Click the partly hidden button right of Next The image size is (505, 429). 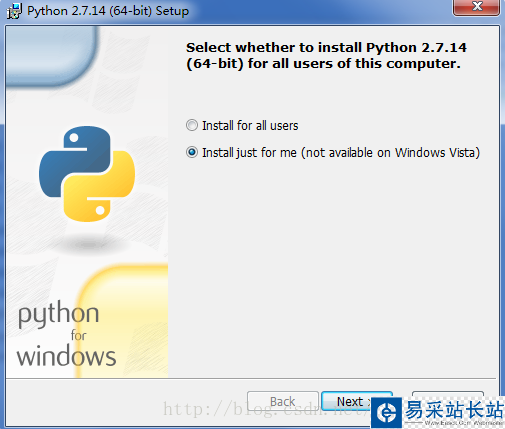[x=448, y=394]
